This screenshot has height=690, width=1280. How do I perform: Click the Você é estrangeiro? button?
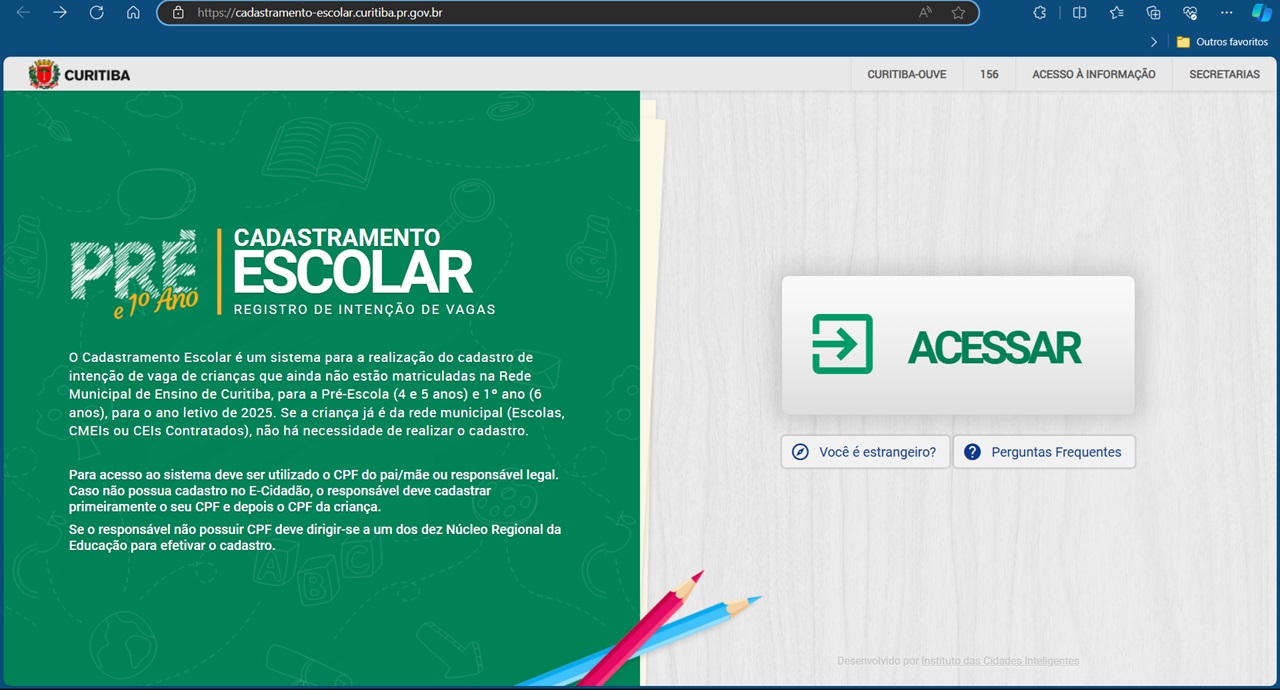coord(865,452)
